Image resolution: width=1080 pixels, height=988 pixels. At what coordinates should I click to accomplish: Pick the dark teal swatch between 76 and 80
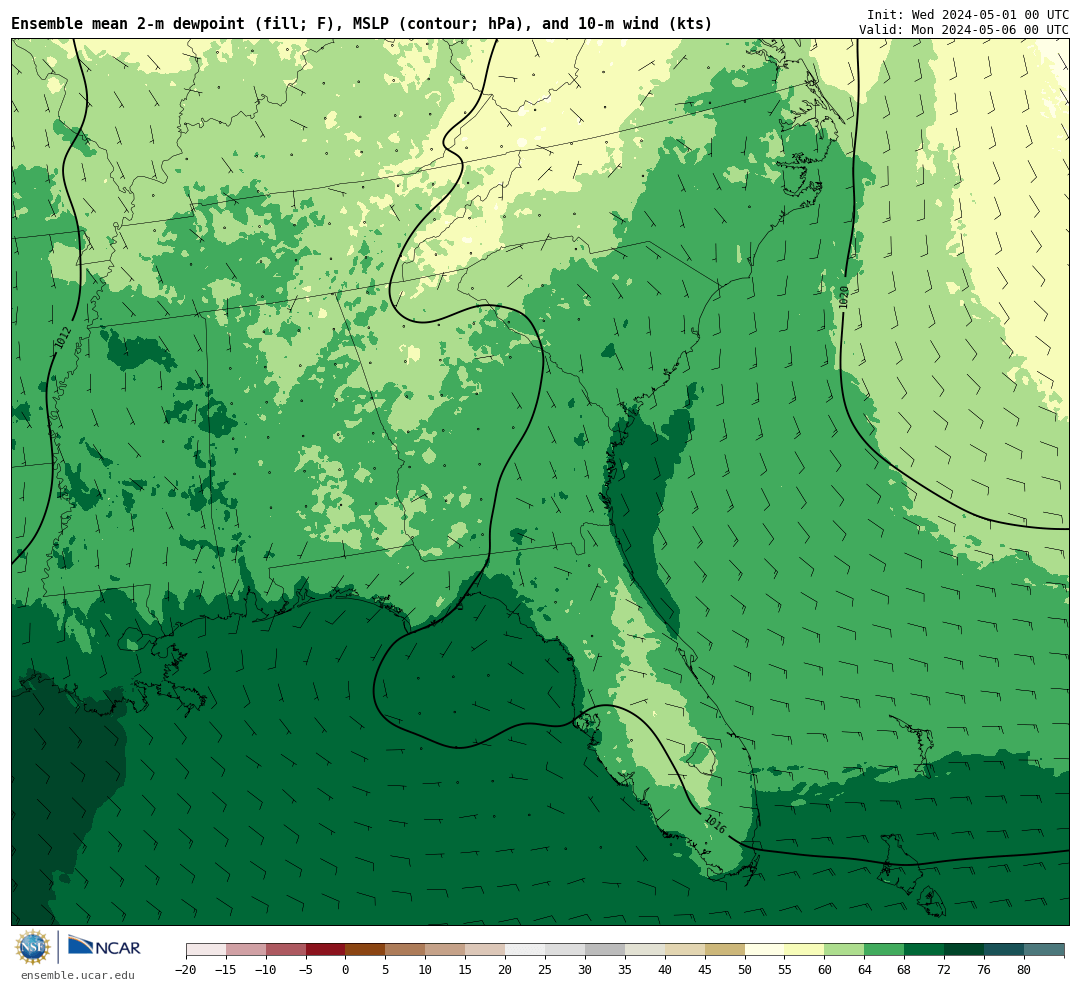click(x=1005, y=950)
